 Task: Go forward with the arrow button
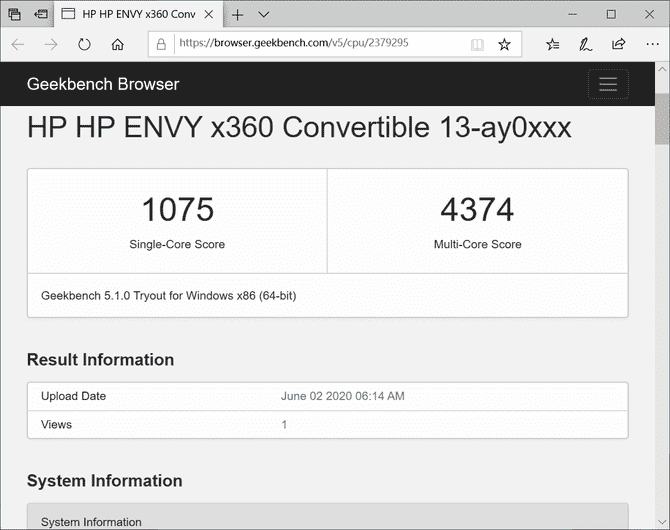coord(51,44)
